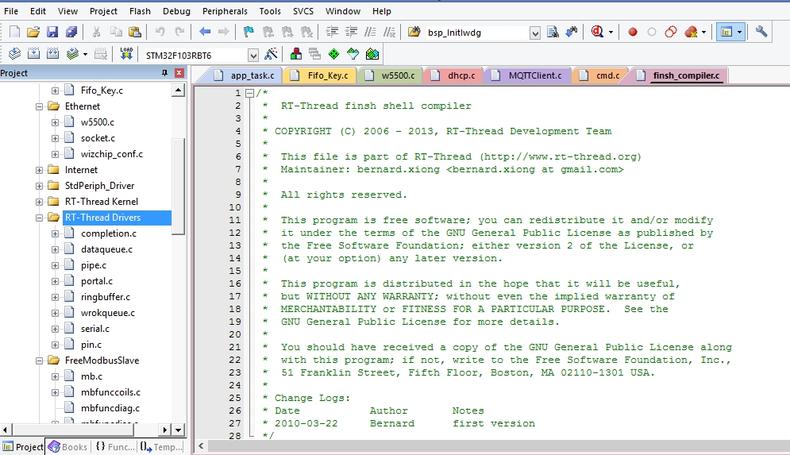Create a new file with the toolbar icon
Image resolution: width=790 pixels, height=455 pixels.
pos(15,32)
